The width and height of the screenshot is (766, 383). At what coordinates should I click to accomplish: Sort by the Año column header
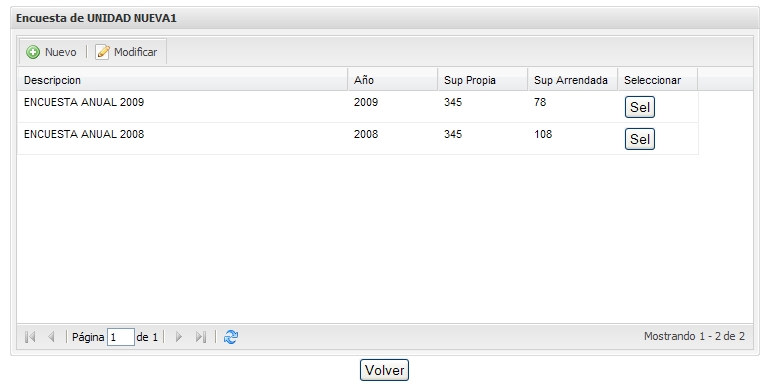click(393, 80)
